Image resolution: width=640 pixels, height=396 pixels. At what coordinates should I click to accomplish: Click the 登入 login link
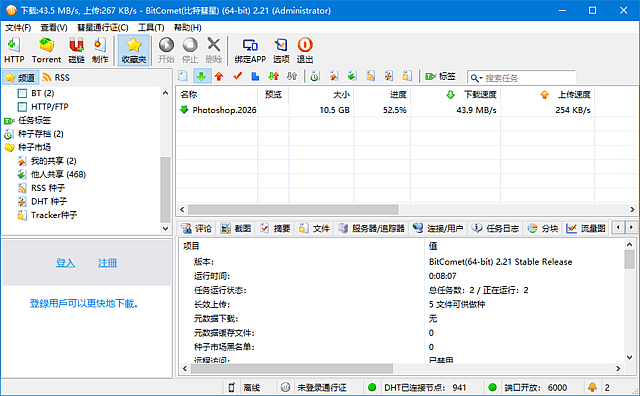coord(65,263)
